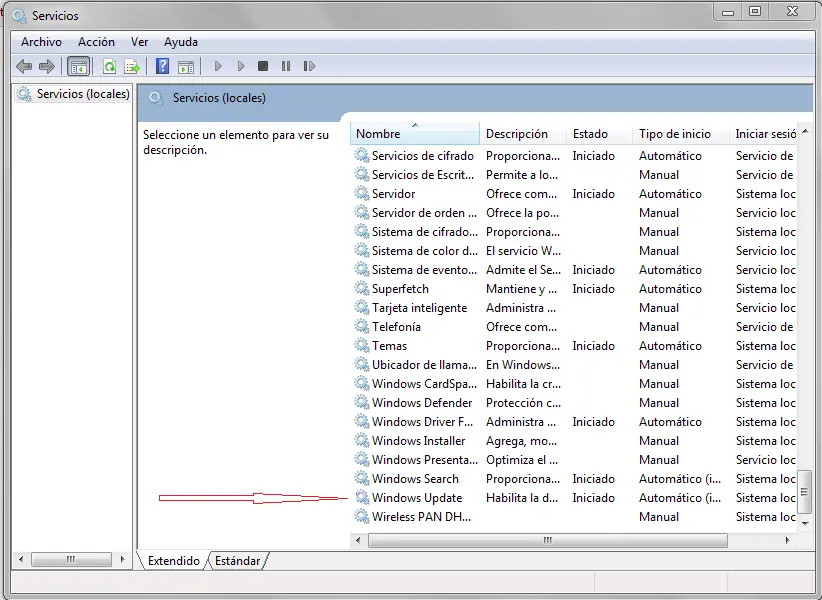Viewport: 822px width, 600px height.
Task: Select the Sistema de cifrado... row name
Action: [425, 232]
